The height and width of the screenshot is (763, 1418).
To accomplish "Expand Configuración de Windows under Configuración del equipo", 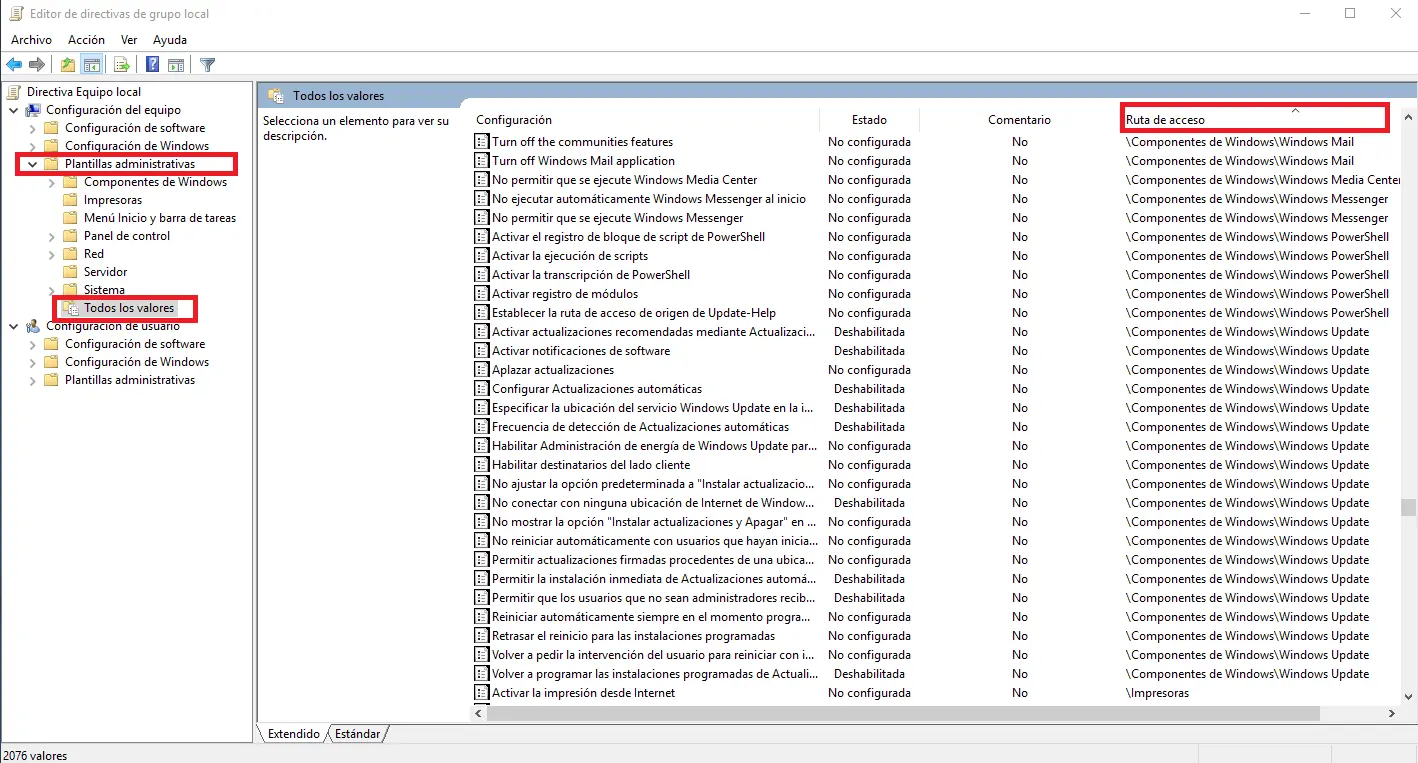I will point(33,146).
